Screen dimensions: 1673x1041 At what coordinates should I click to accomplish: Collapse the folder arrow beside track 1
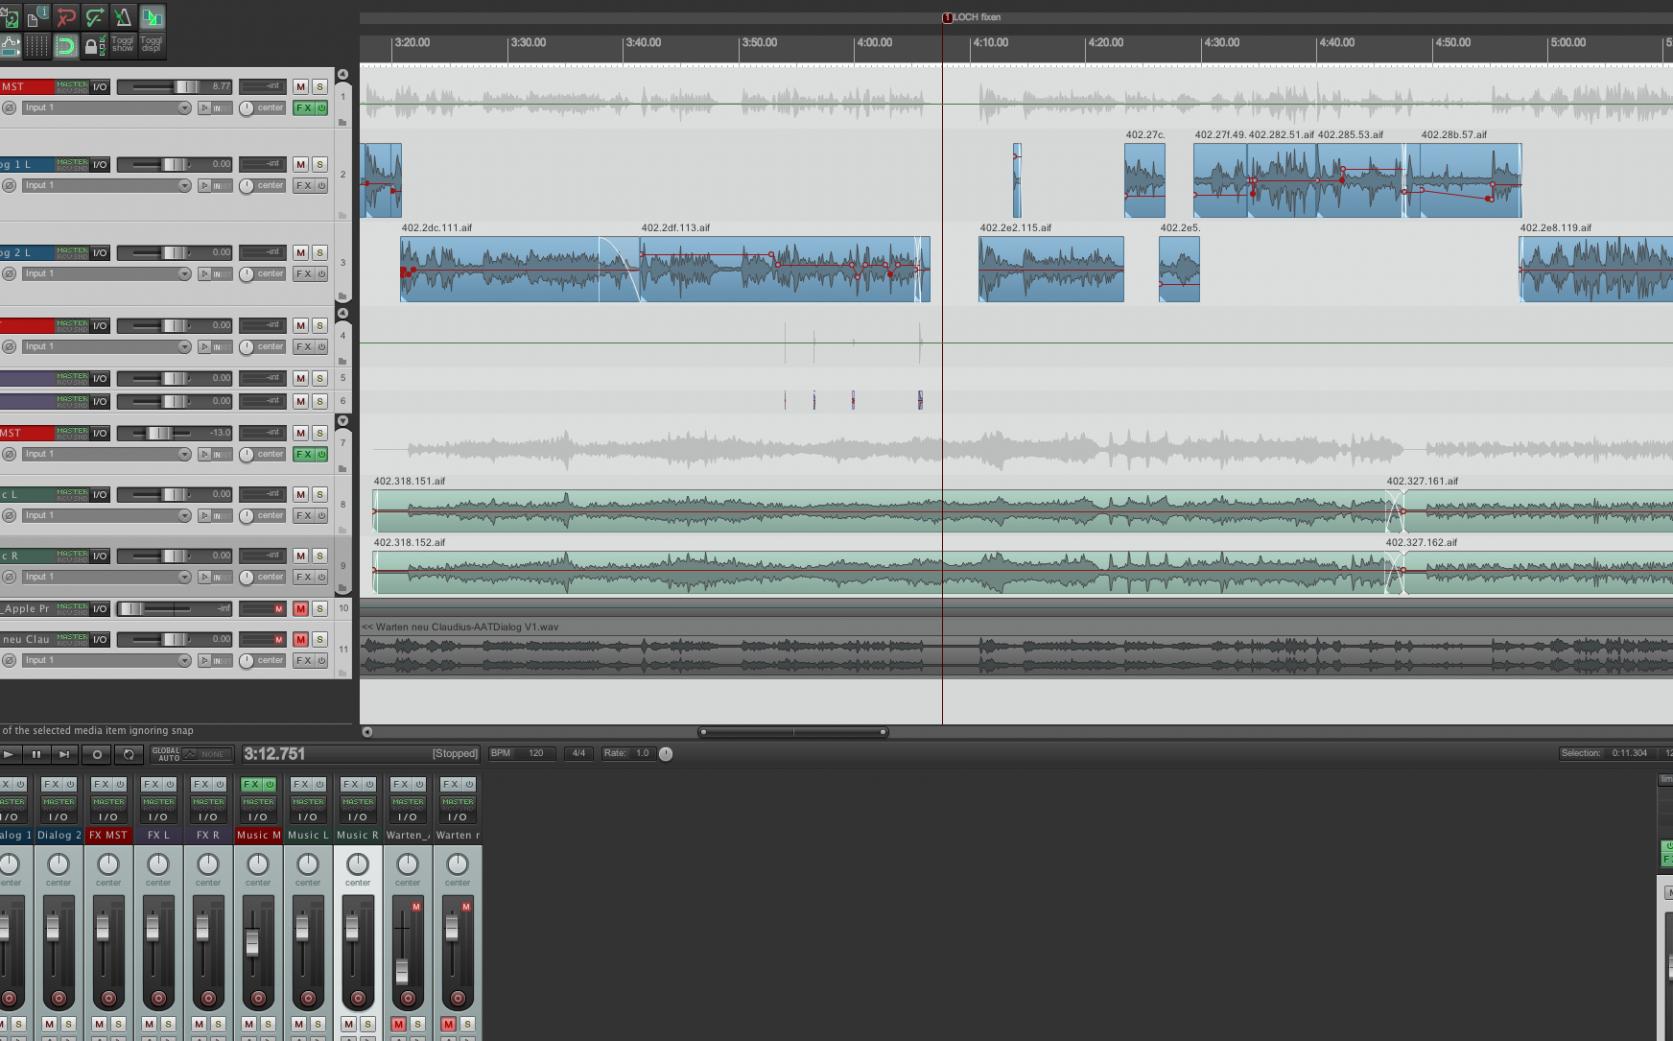pos(343,75)
